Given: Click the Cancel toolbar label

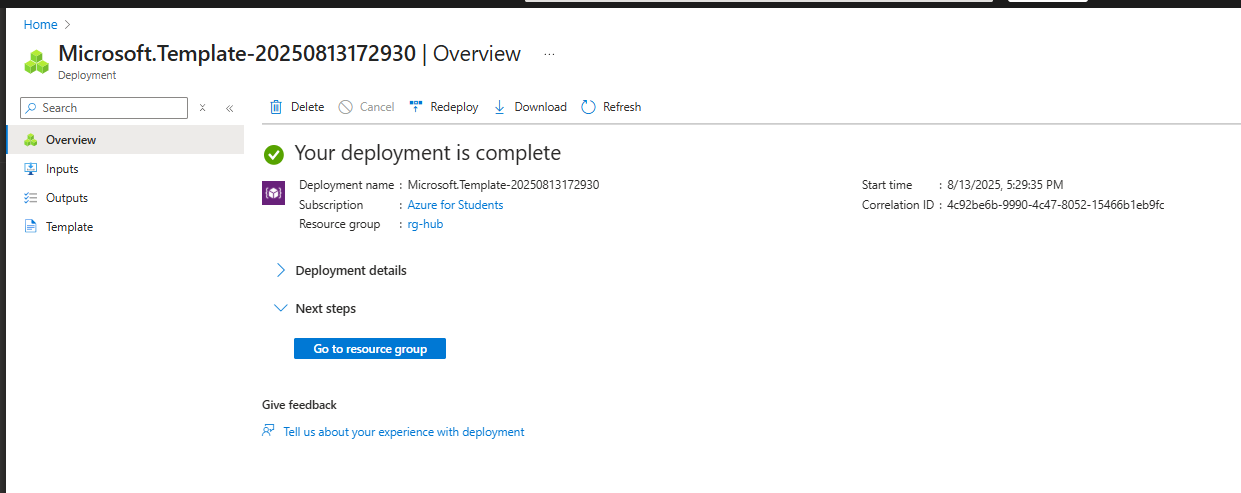Looking at the screenshot, I should 377,107.
